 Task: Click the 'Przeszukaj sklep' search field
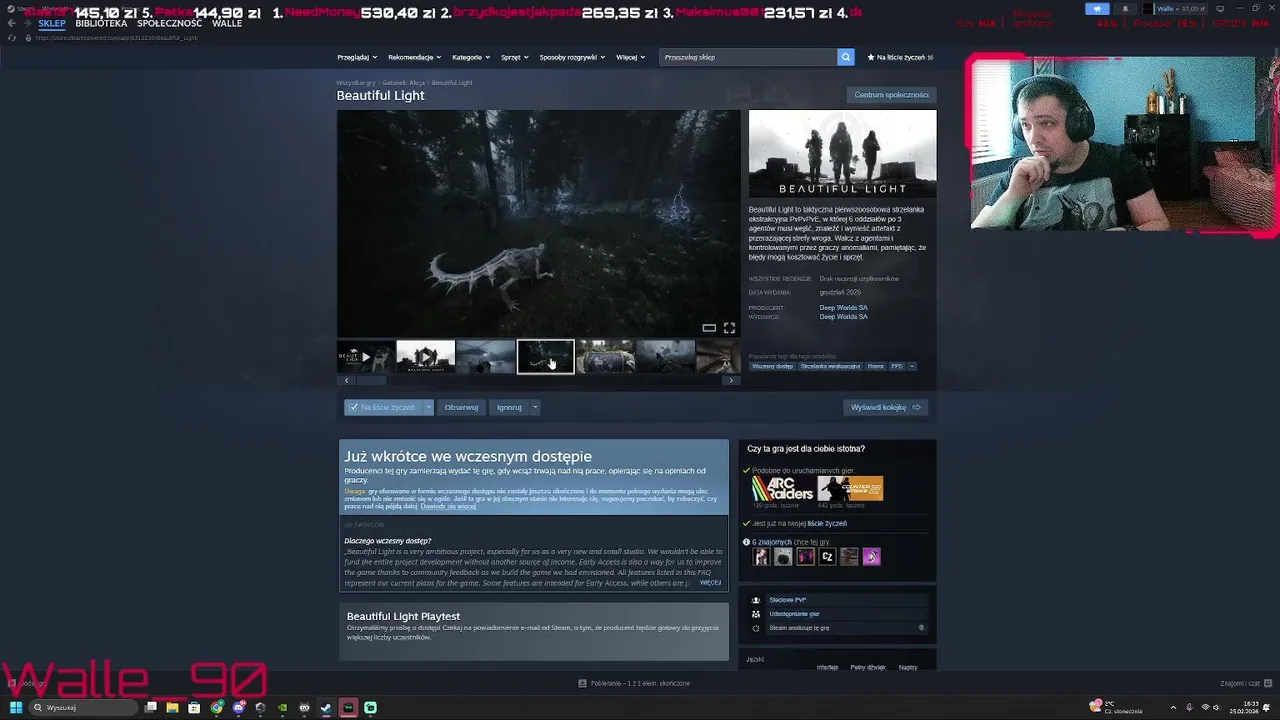tap(748, 57)
